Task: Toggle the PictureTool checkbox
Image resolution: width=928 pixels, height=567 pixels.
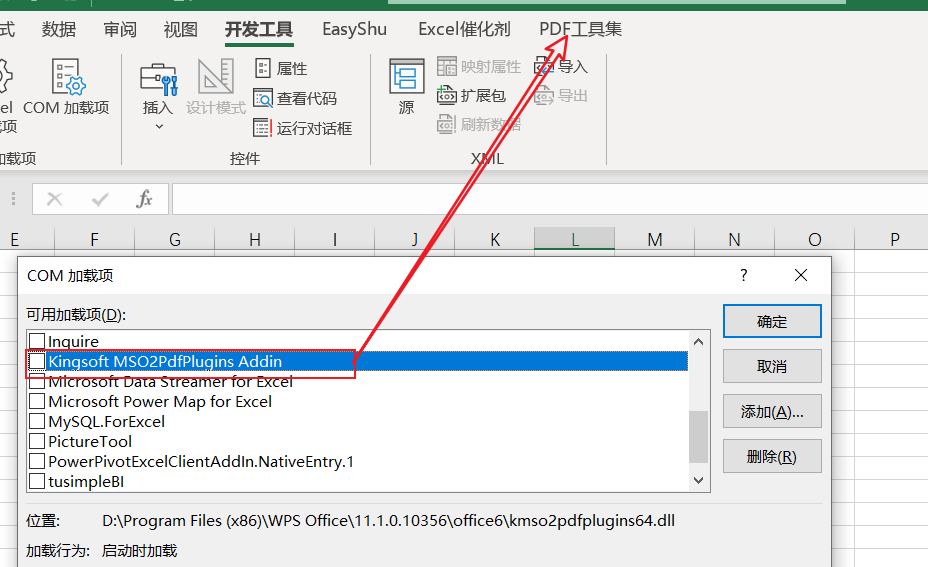Action: 37,442
